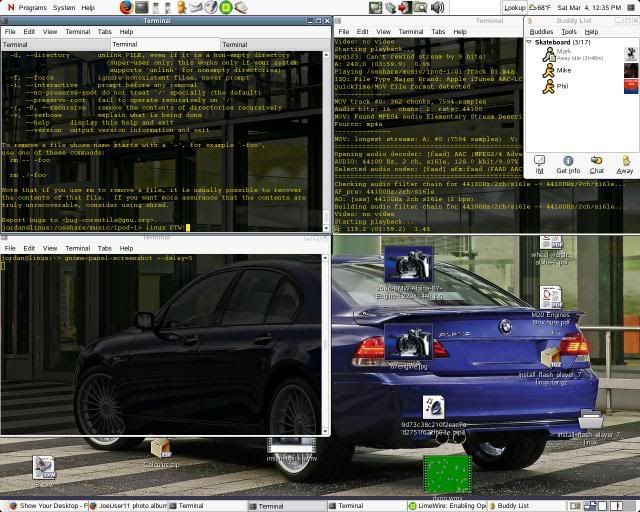The image size is (640, 512).
Task: Click the green LimeWire launcher in the top panel
Action: coord(225,7)
